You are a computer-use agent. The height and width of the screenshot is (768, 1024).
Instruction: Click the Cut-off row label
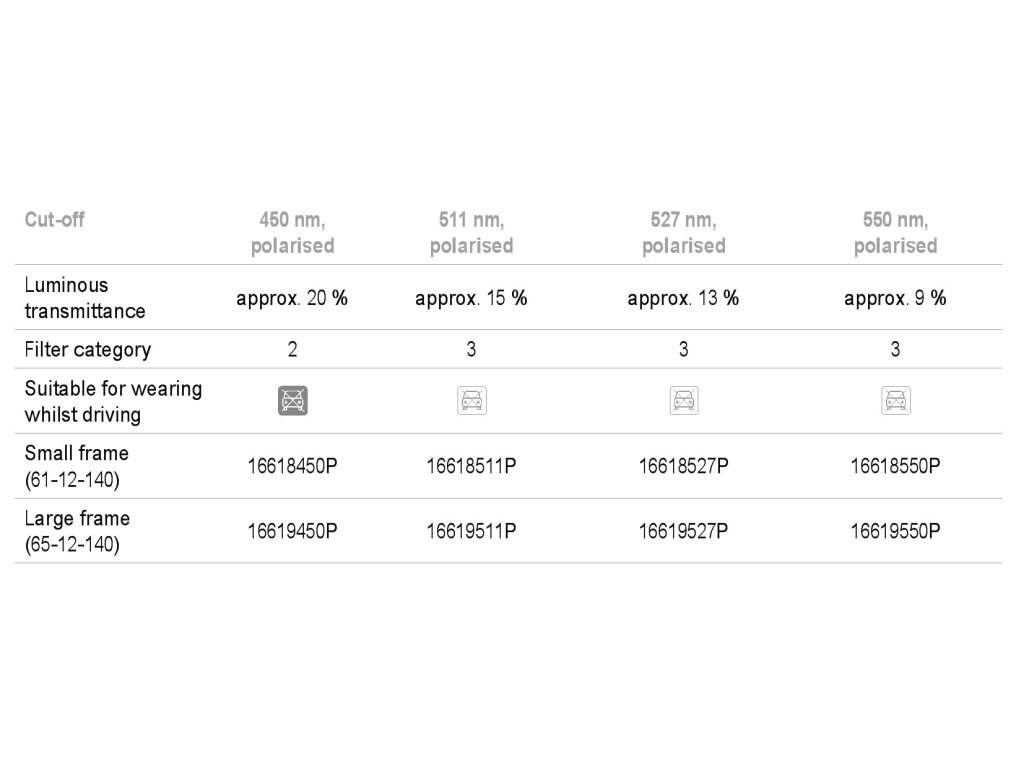pos(54,220)
